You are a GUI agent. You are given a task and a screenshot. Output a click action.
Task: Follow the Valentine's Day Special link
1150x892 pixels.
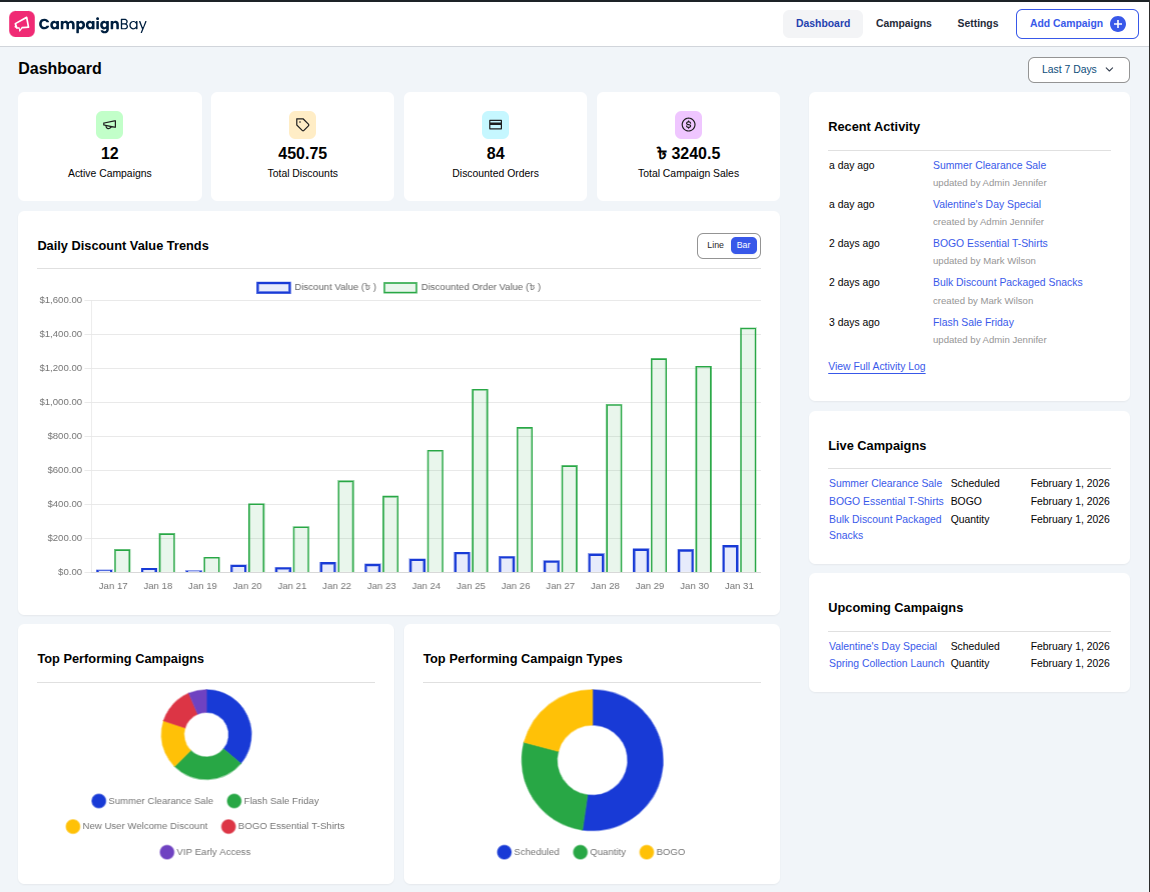(x=987, y=204)
